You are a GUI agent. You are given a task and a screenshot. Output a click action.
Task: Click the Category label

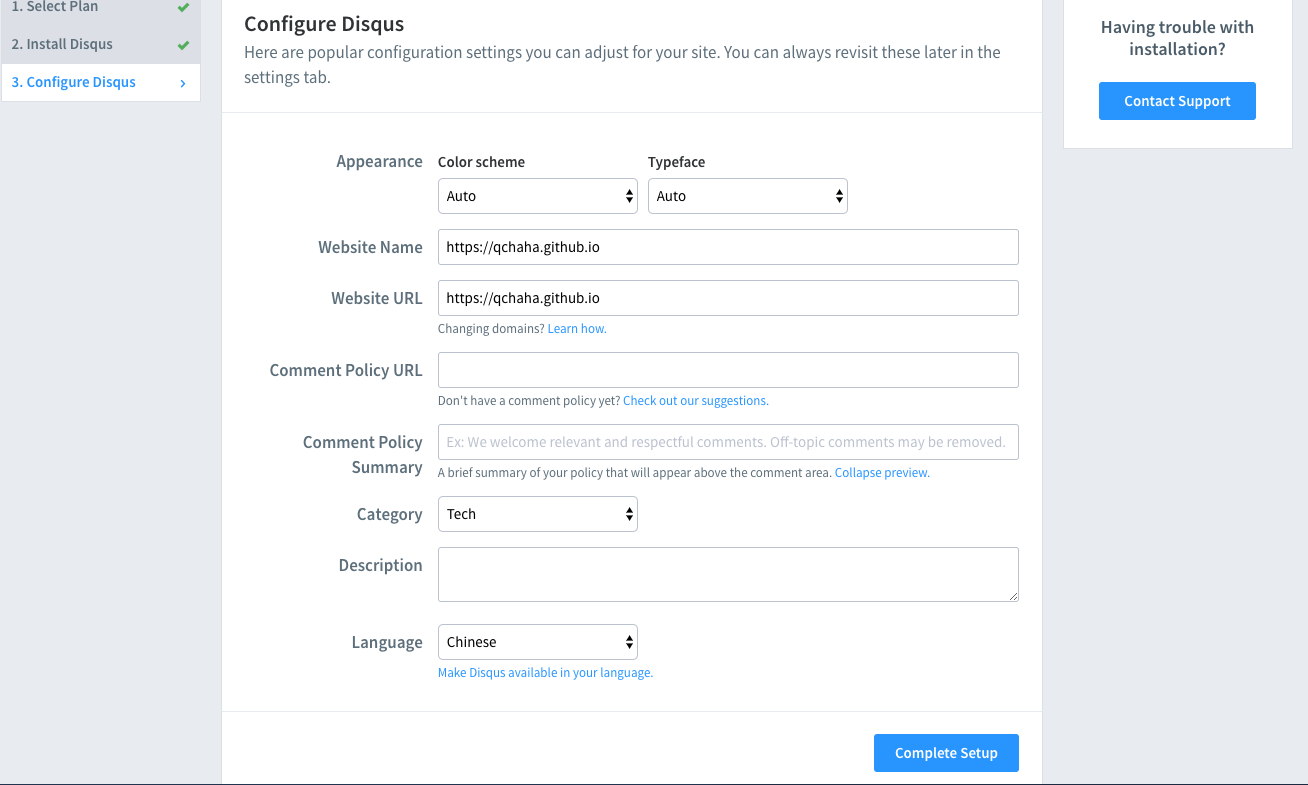390,514
